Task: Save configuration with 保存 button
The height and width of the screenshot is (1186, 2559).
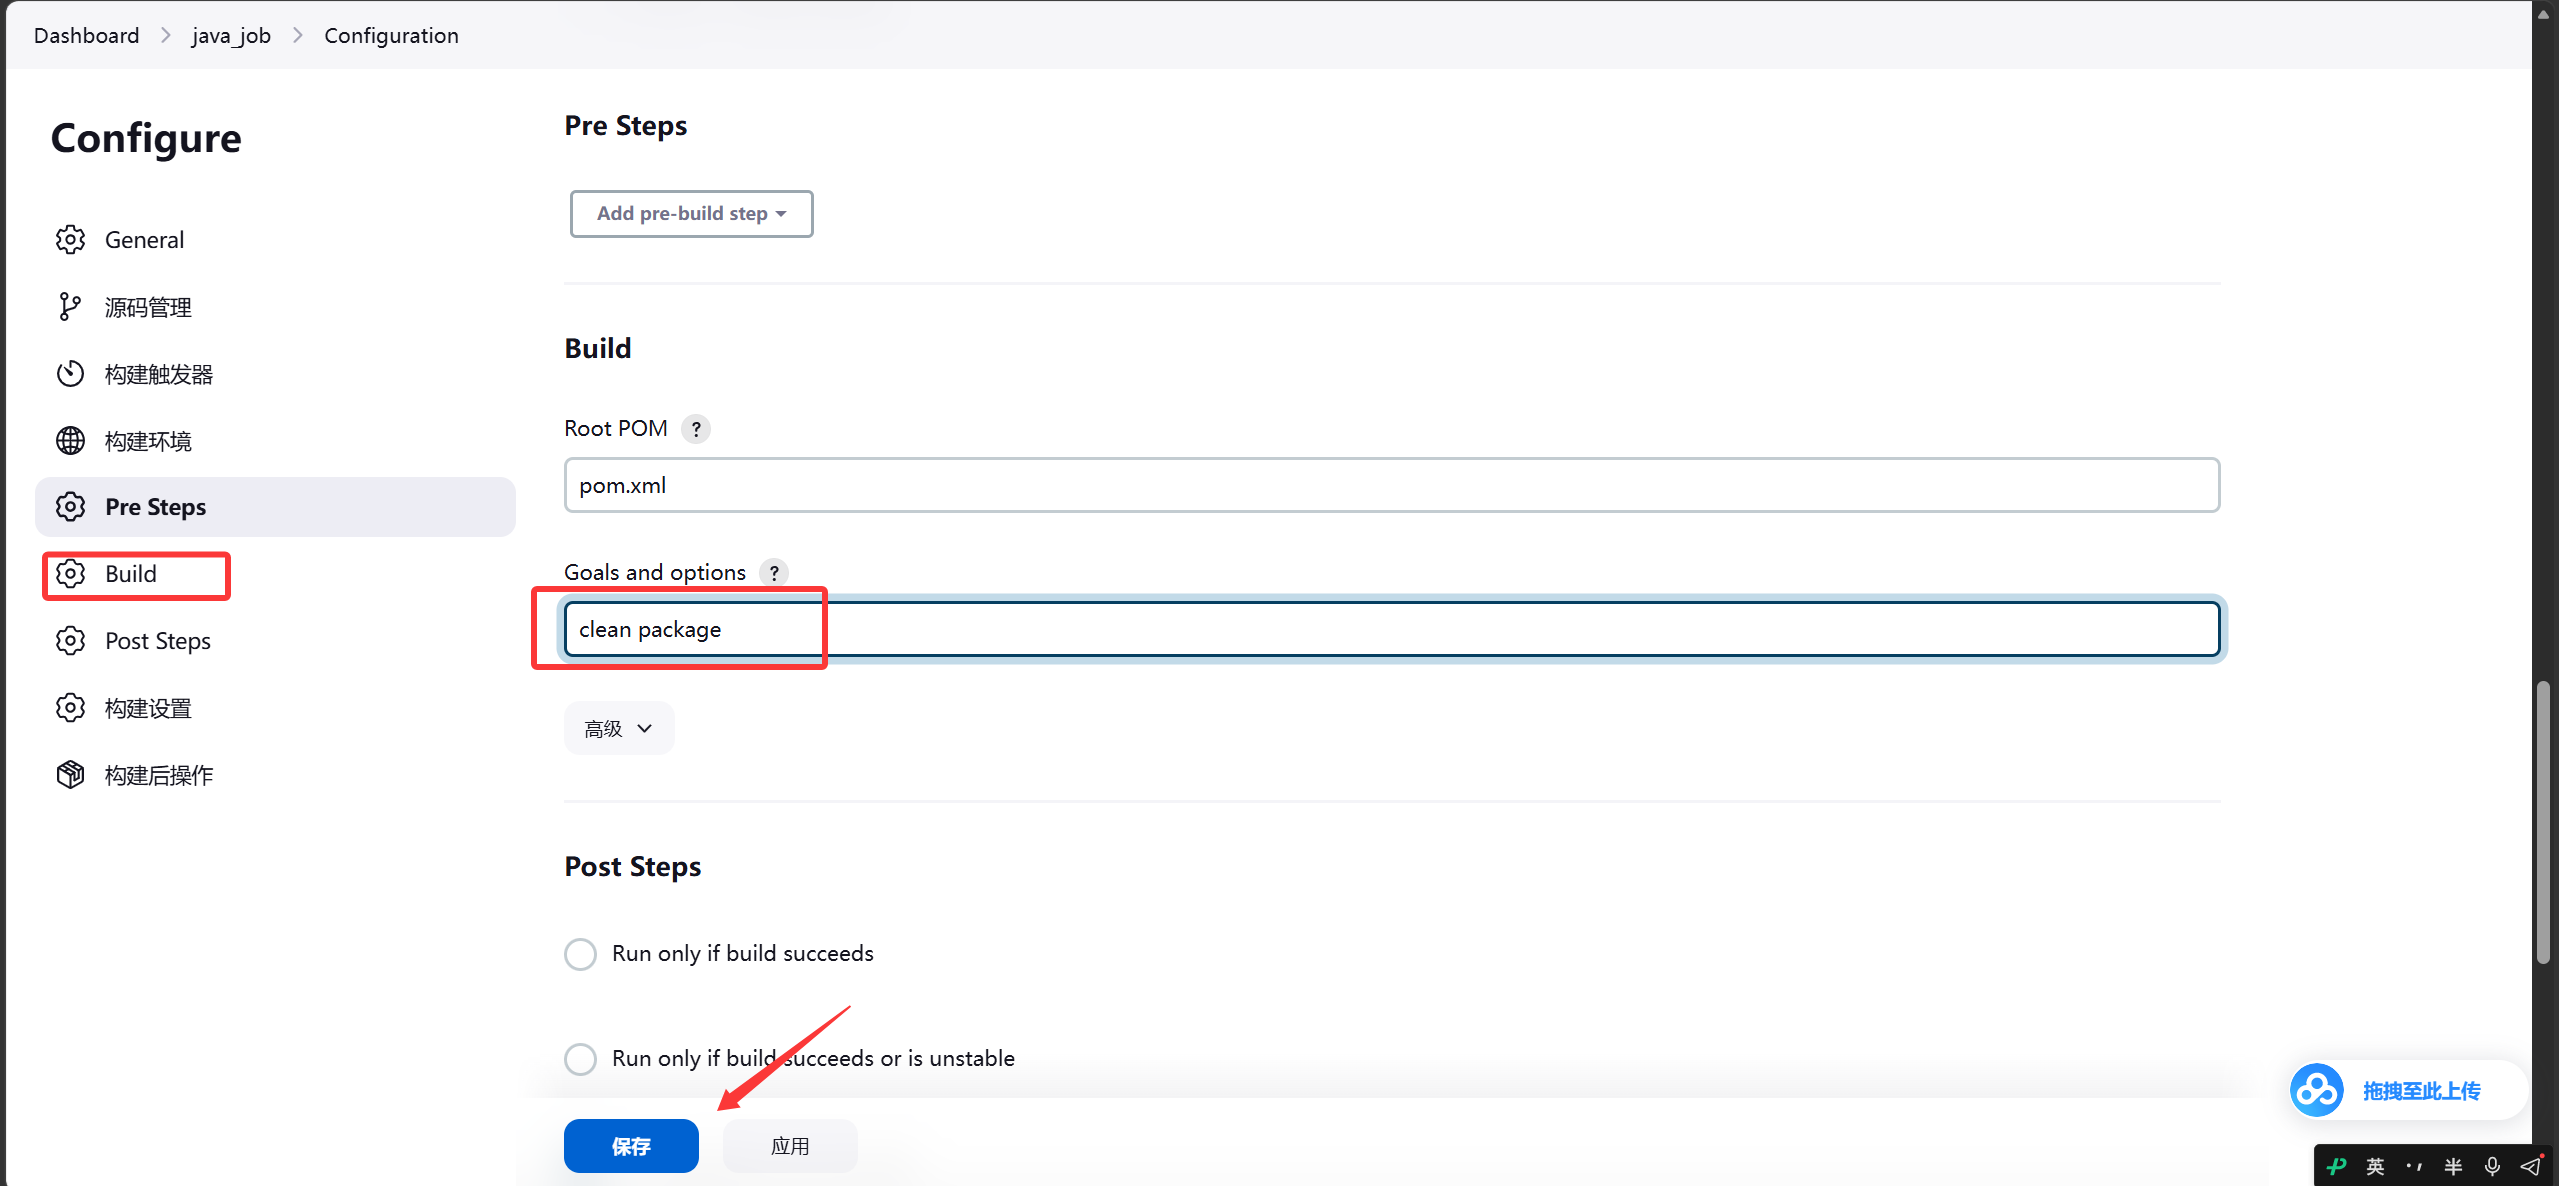Action: (631, 1146)
